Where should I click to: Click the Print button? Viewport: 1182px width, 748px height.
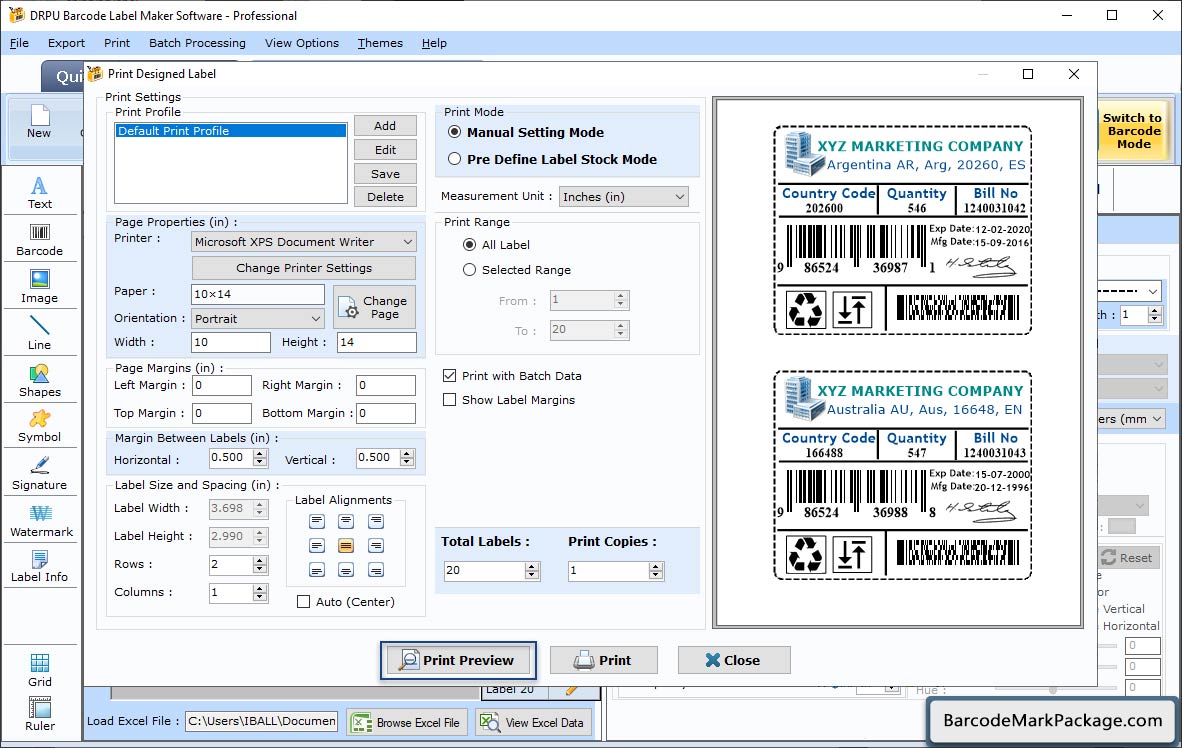coord(603,661)
